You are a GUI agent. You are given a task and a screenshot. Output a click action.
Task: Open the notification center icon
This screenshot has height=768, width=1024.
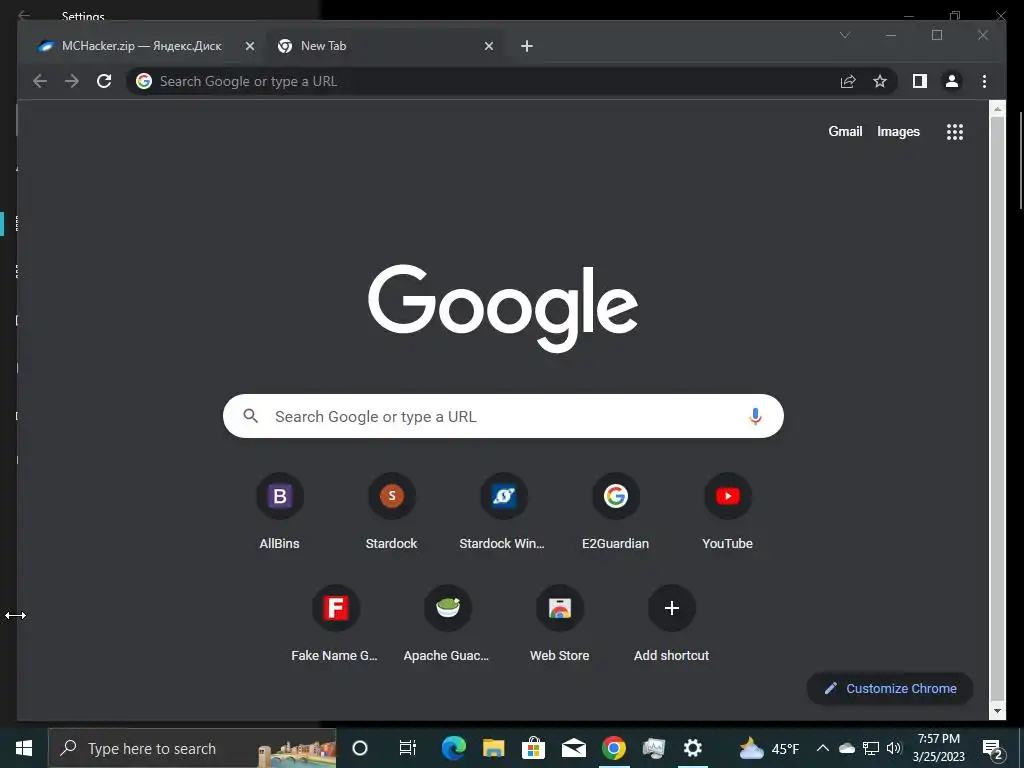[x=993, y=749]
